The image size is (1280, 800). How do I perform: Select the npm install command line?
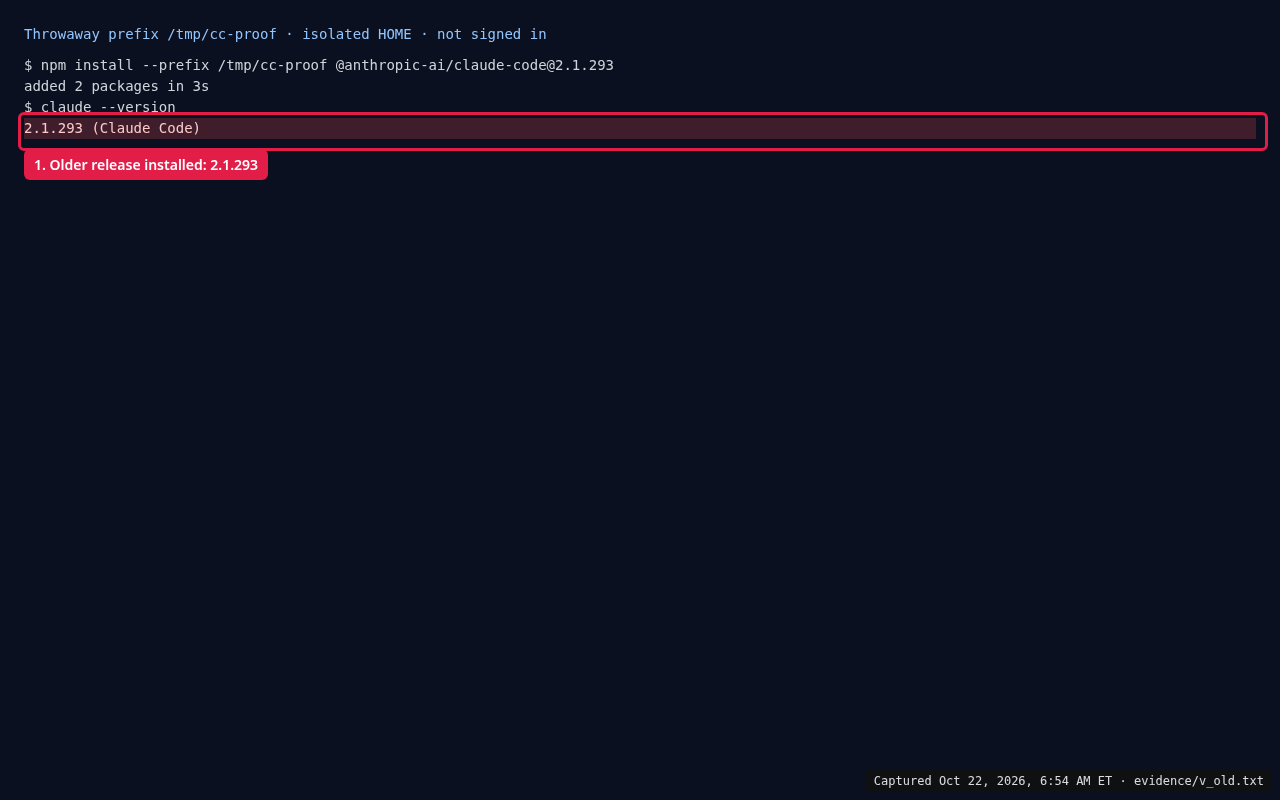319,65
